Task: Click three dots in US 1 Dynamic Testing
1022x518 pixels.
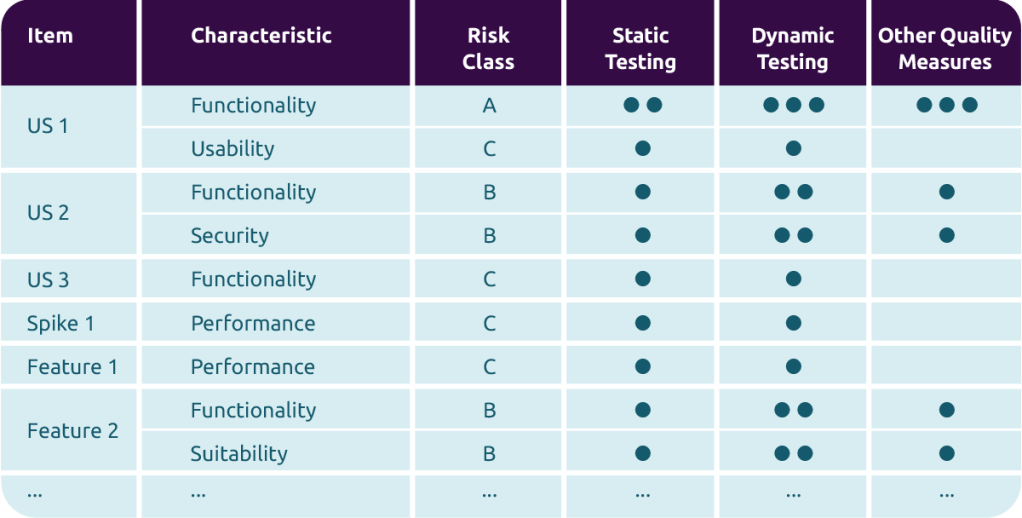Action: (x=793, y=105)
